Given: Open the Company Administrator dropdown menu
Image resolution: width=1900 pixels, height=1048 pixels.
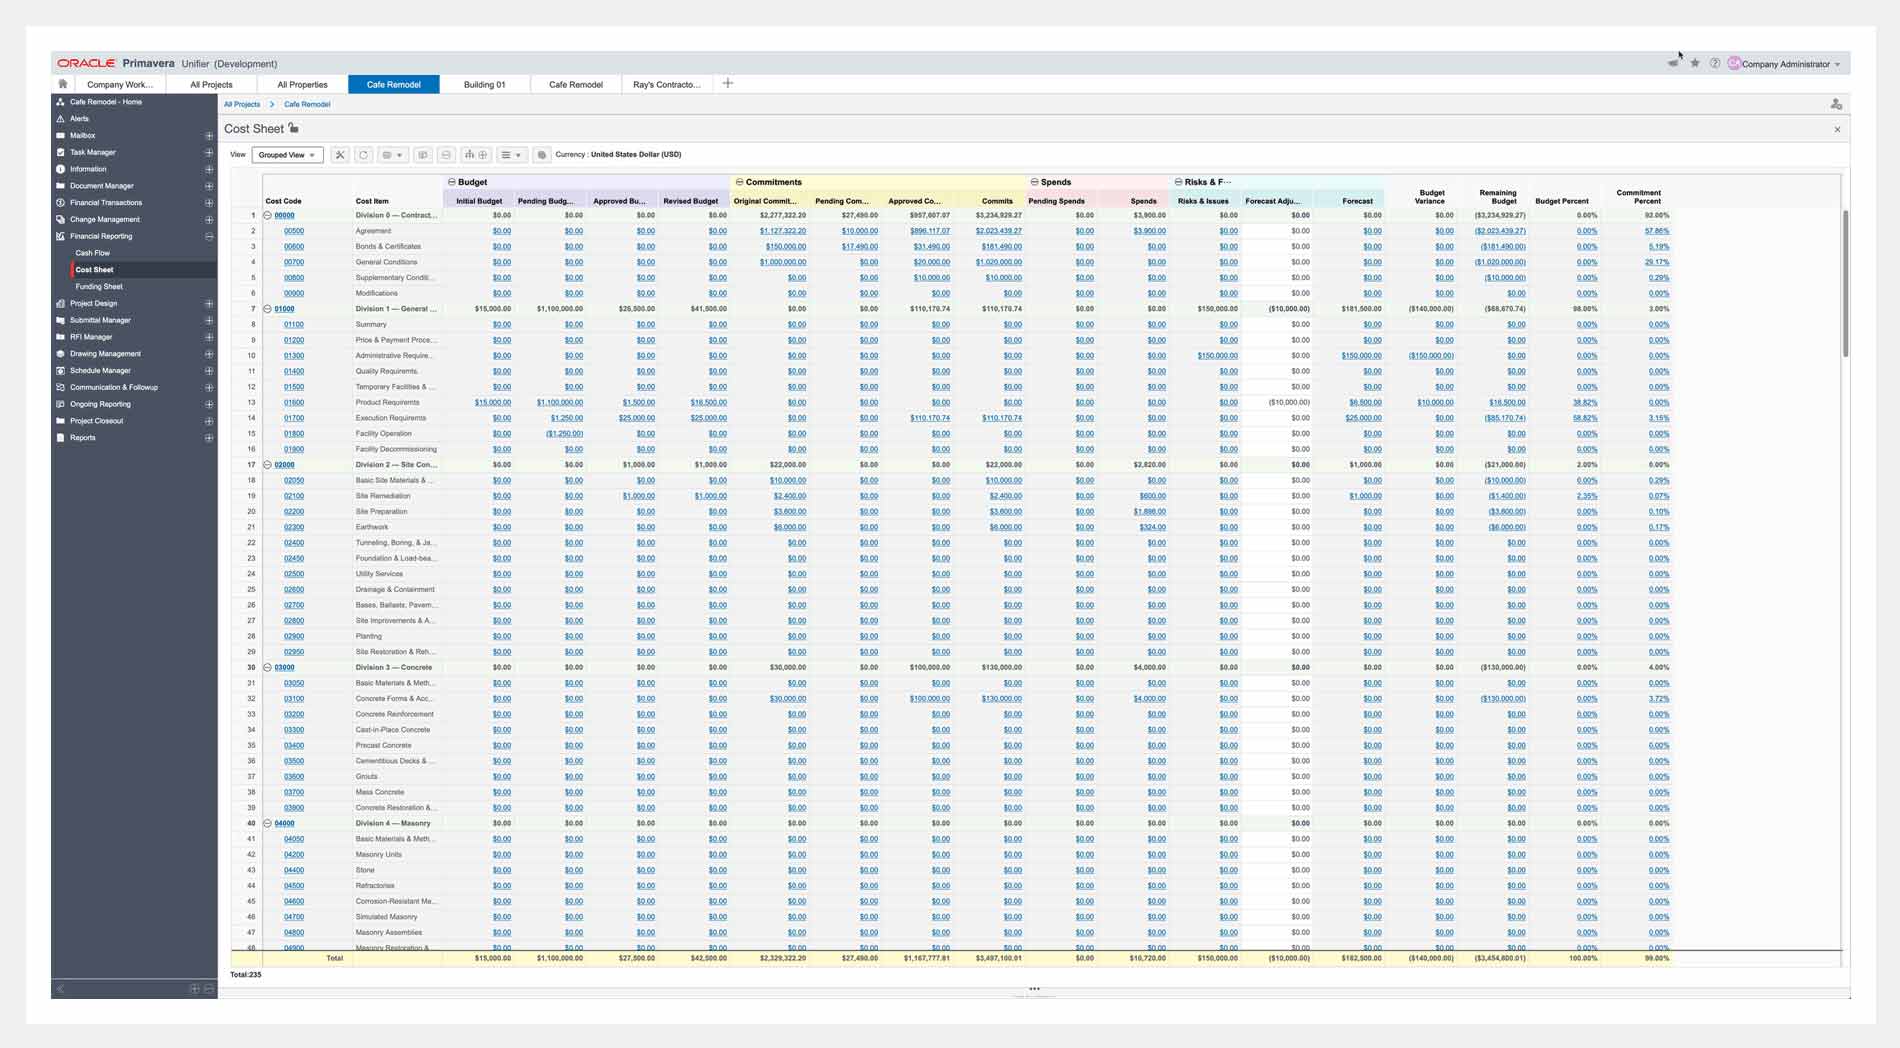Looking at the screenshot, I should (x=1790, y=63).
